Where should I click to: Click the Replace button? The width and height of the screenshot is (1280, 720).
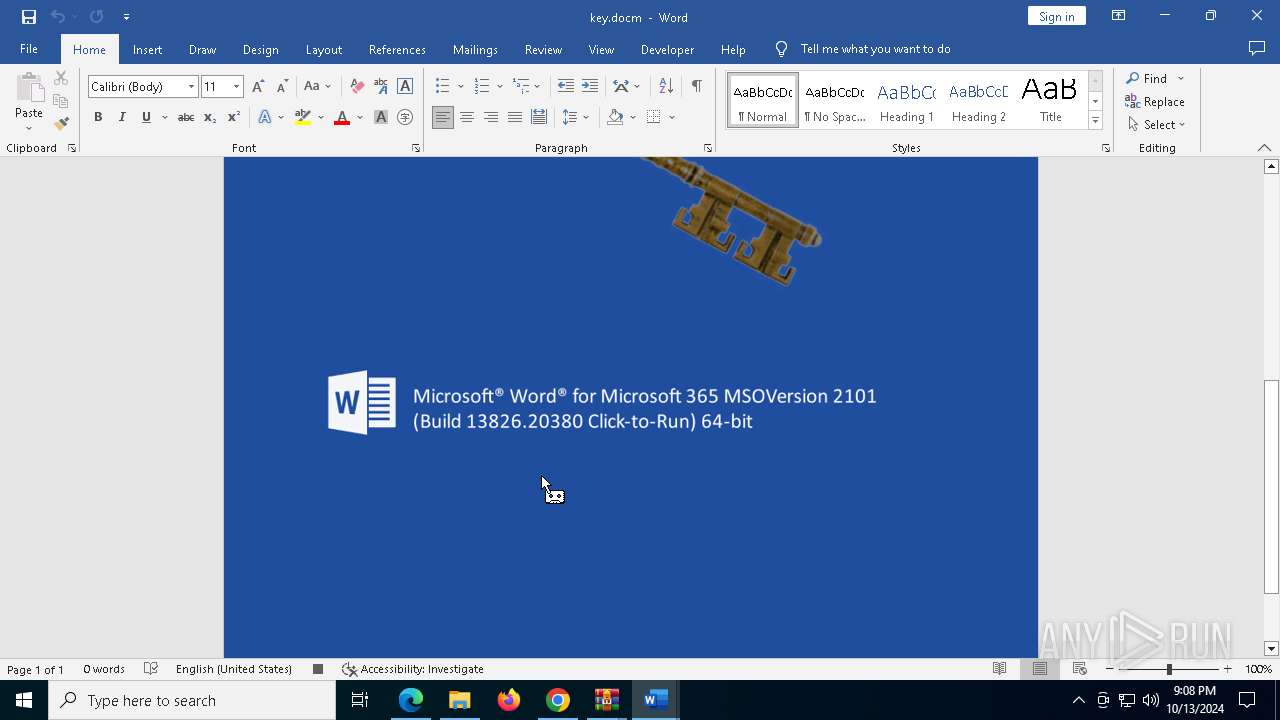[x=1156, y=101]
